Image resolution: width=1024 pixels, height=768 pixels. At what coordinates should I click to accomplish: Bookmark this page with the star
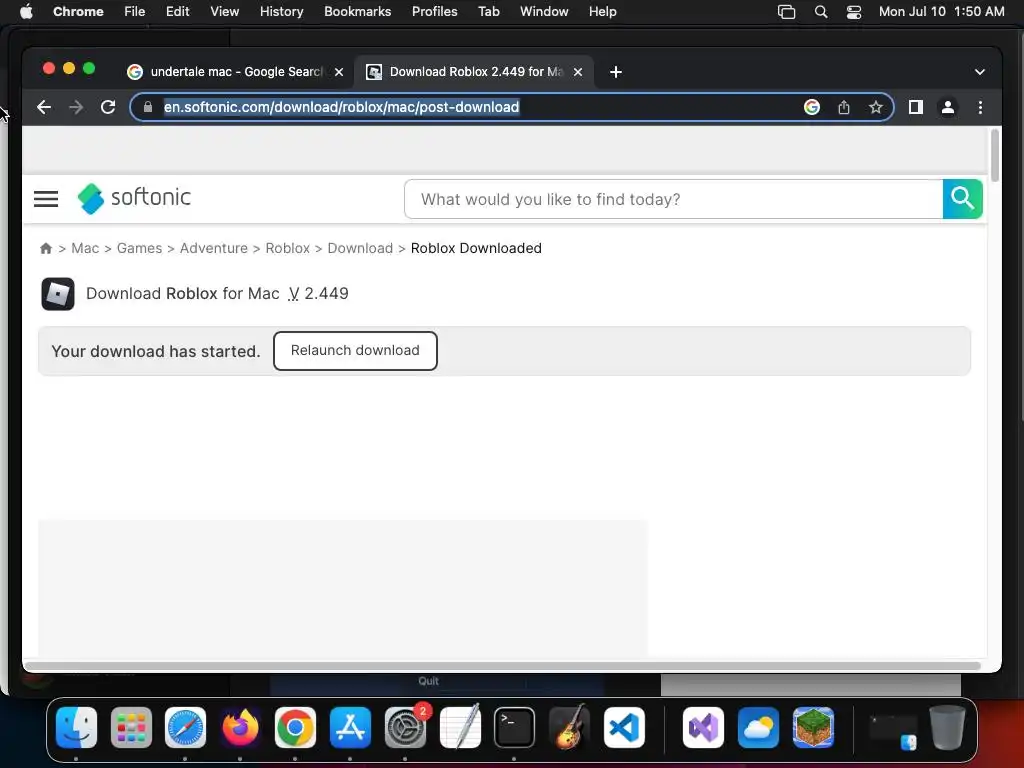[876, 107]
